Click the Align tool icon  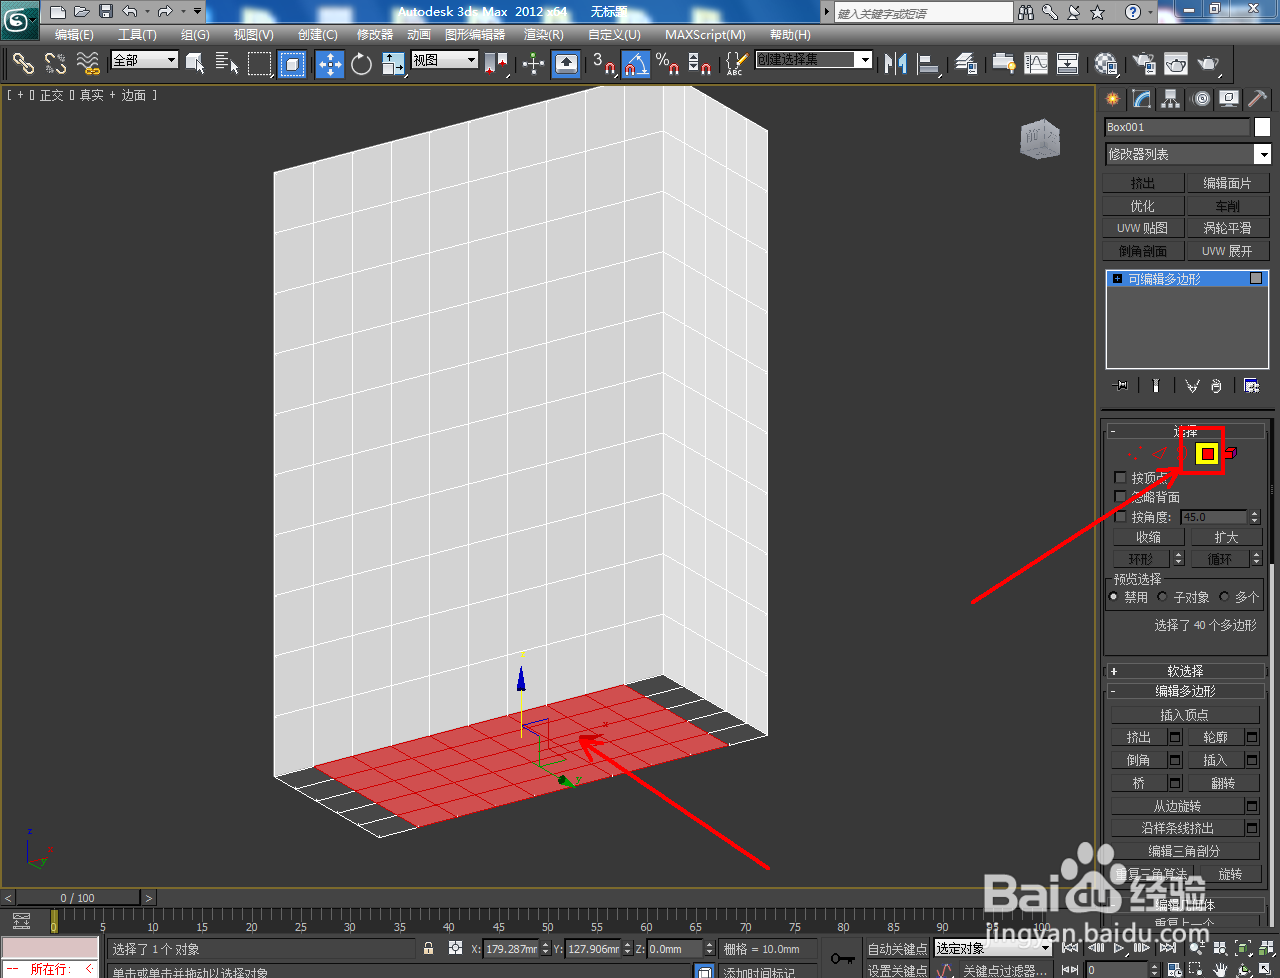coord(929,64)
